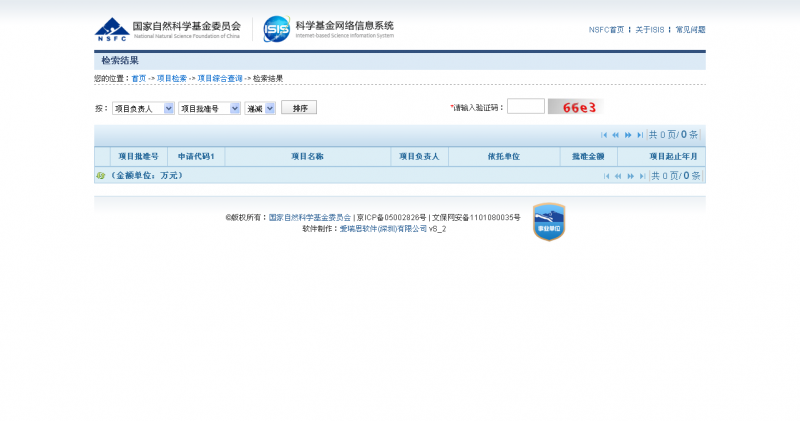Open the 项目批准号 sort field dropdown
Viewport: 800px width, 421px height.
tap(209, 108)
